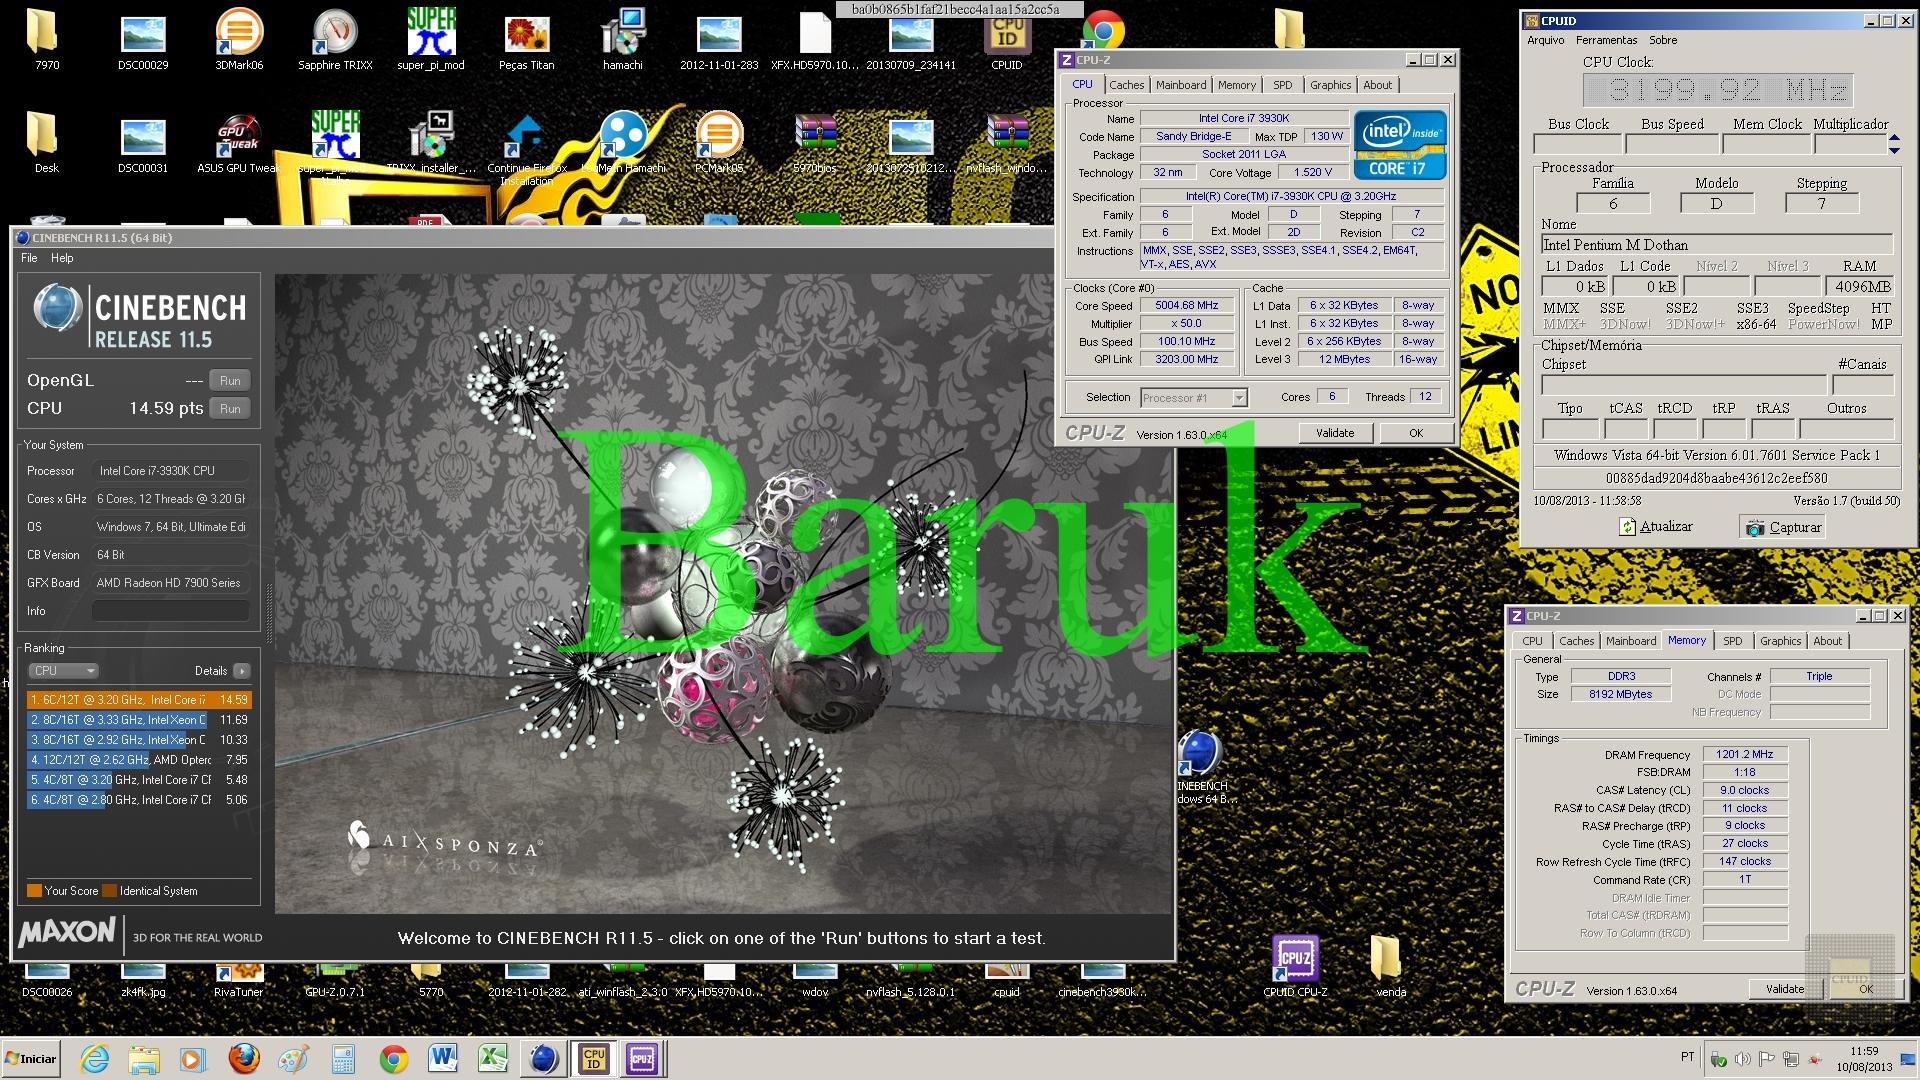
Task: Click OK in the top CPU-Z window
Action: pos(1416,433)
